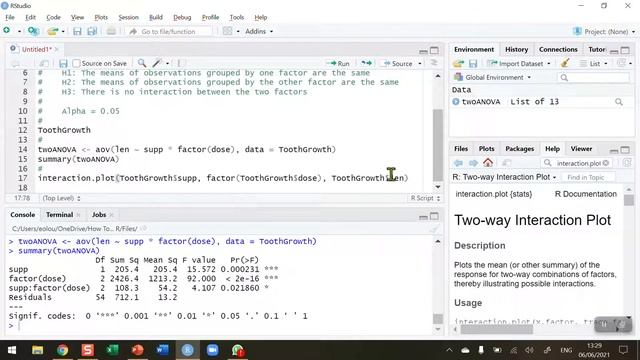Click the Environment search field
The height and width of the screenshot is (360, 640).
point(593,78)
